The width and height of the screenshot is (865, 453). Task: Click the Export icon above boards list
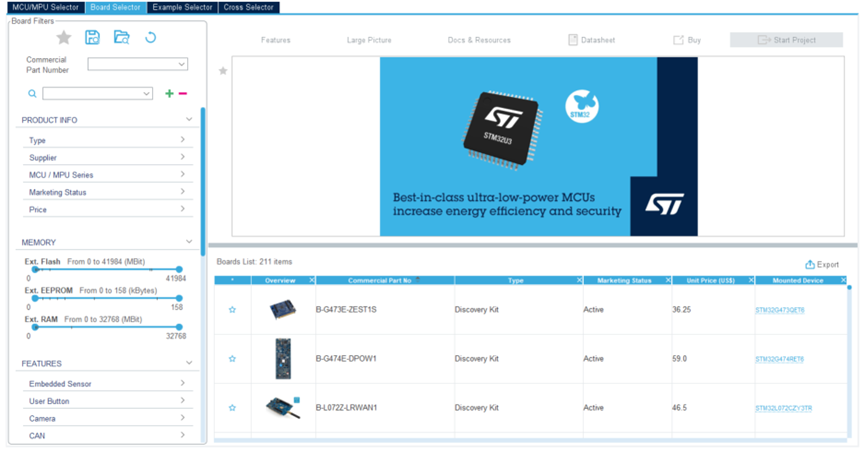point(810,264)
